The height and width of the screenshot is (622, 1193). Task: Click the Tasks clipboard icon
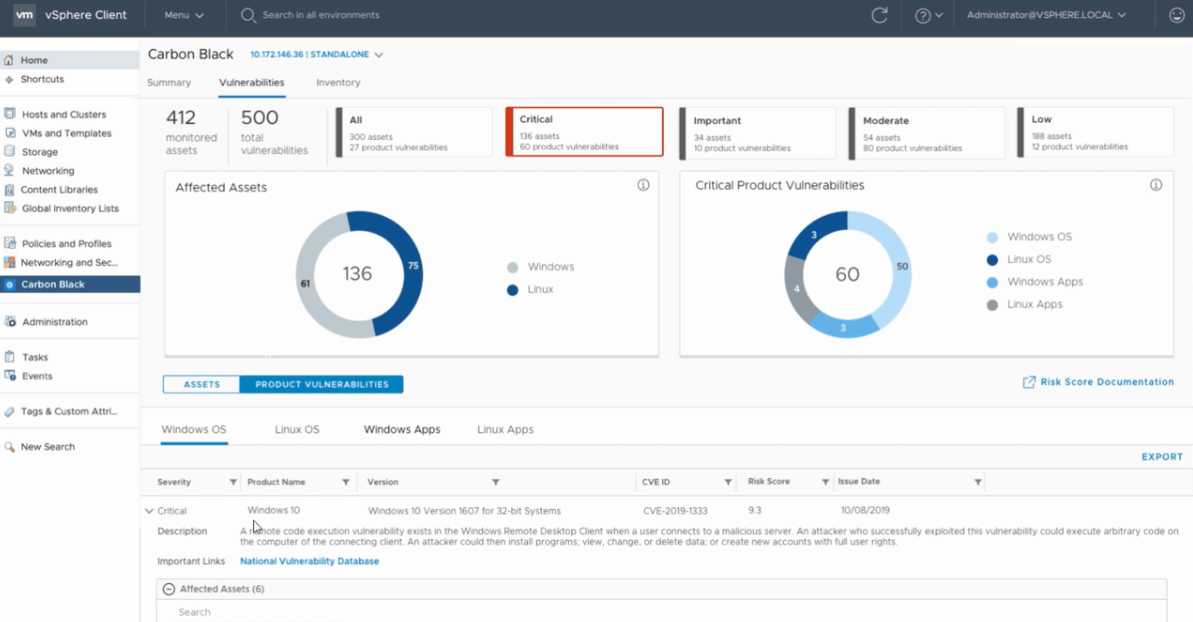[10, 357]
